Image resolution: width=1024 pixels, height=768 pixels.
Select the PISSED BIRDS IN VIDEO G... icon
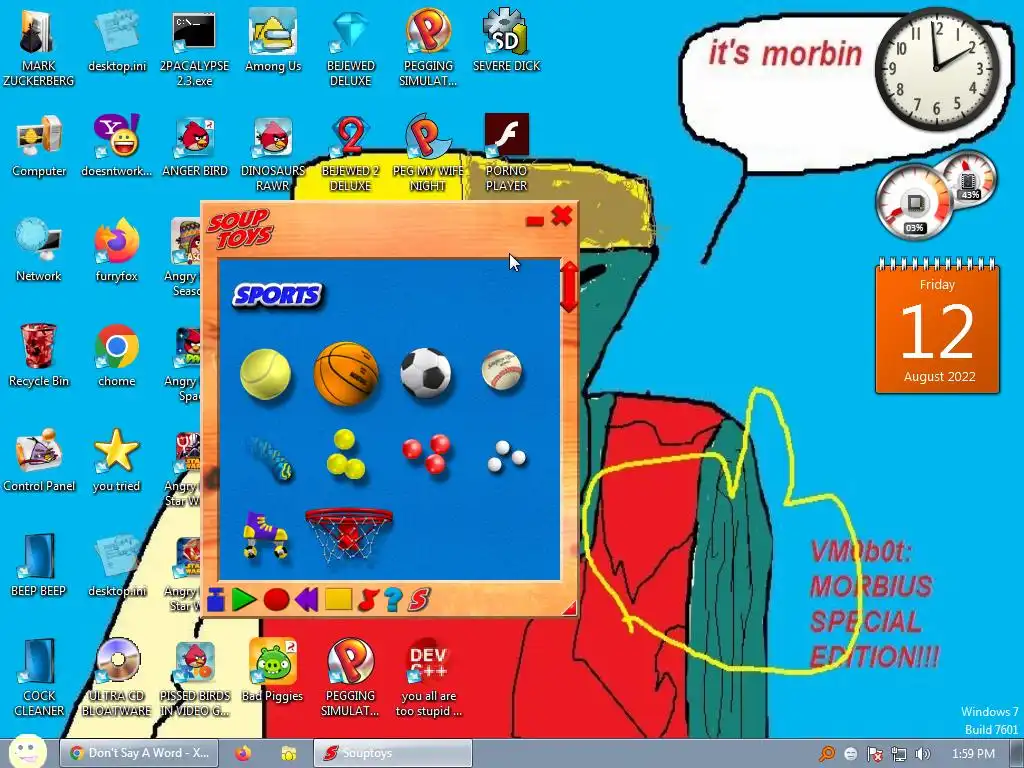pyautogui.click(x=195, y=678)
